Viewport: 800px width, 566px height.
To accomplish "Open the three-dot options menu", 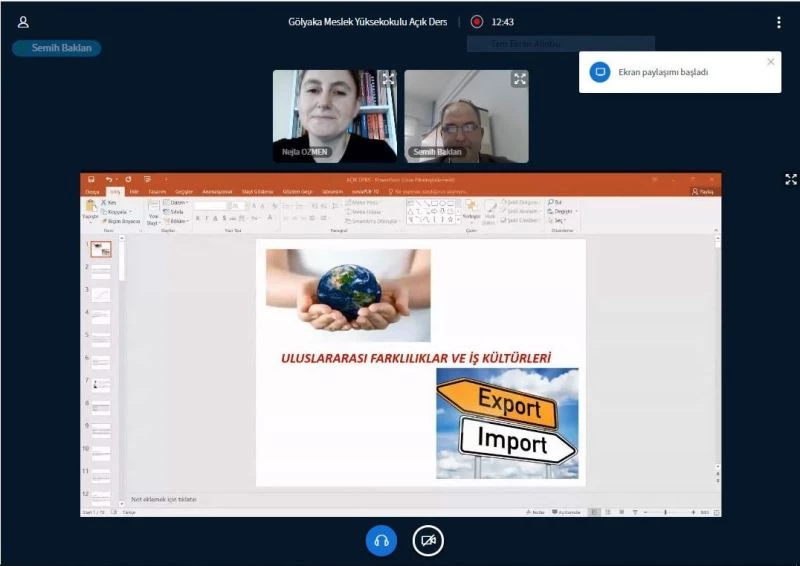I will click(778, 22).
